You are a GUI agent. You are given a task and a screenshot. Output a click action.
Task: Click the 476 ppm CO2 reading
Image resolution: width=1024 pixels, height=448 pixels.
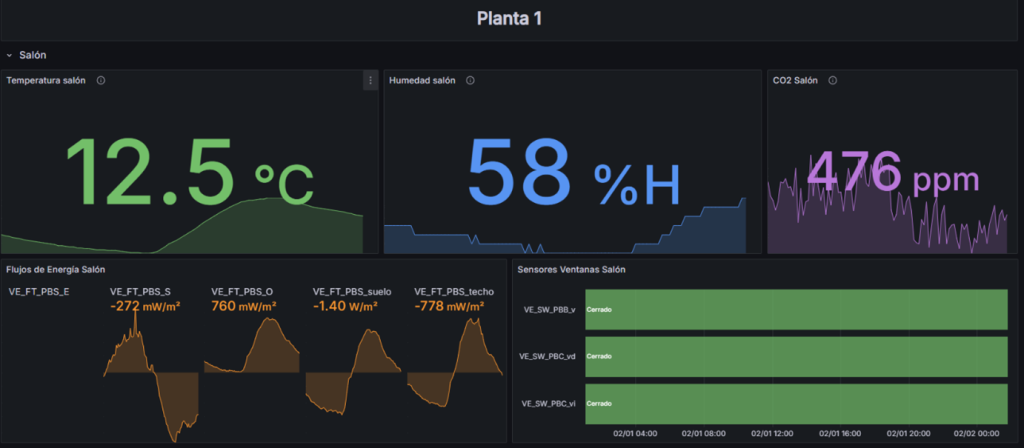(892, 172)
